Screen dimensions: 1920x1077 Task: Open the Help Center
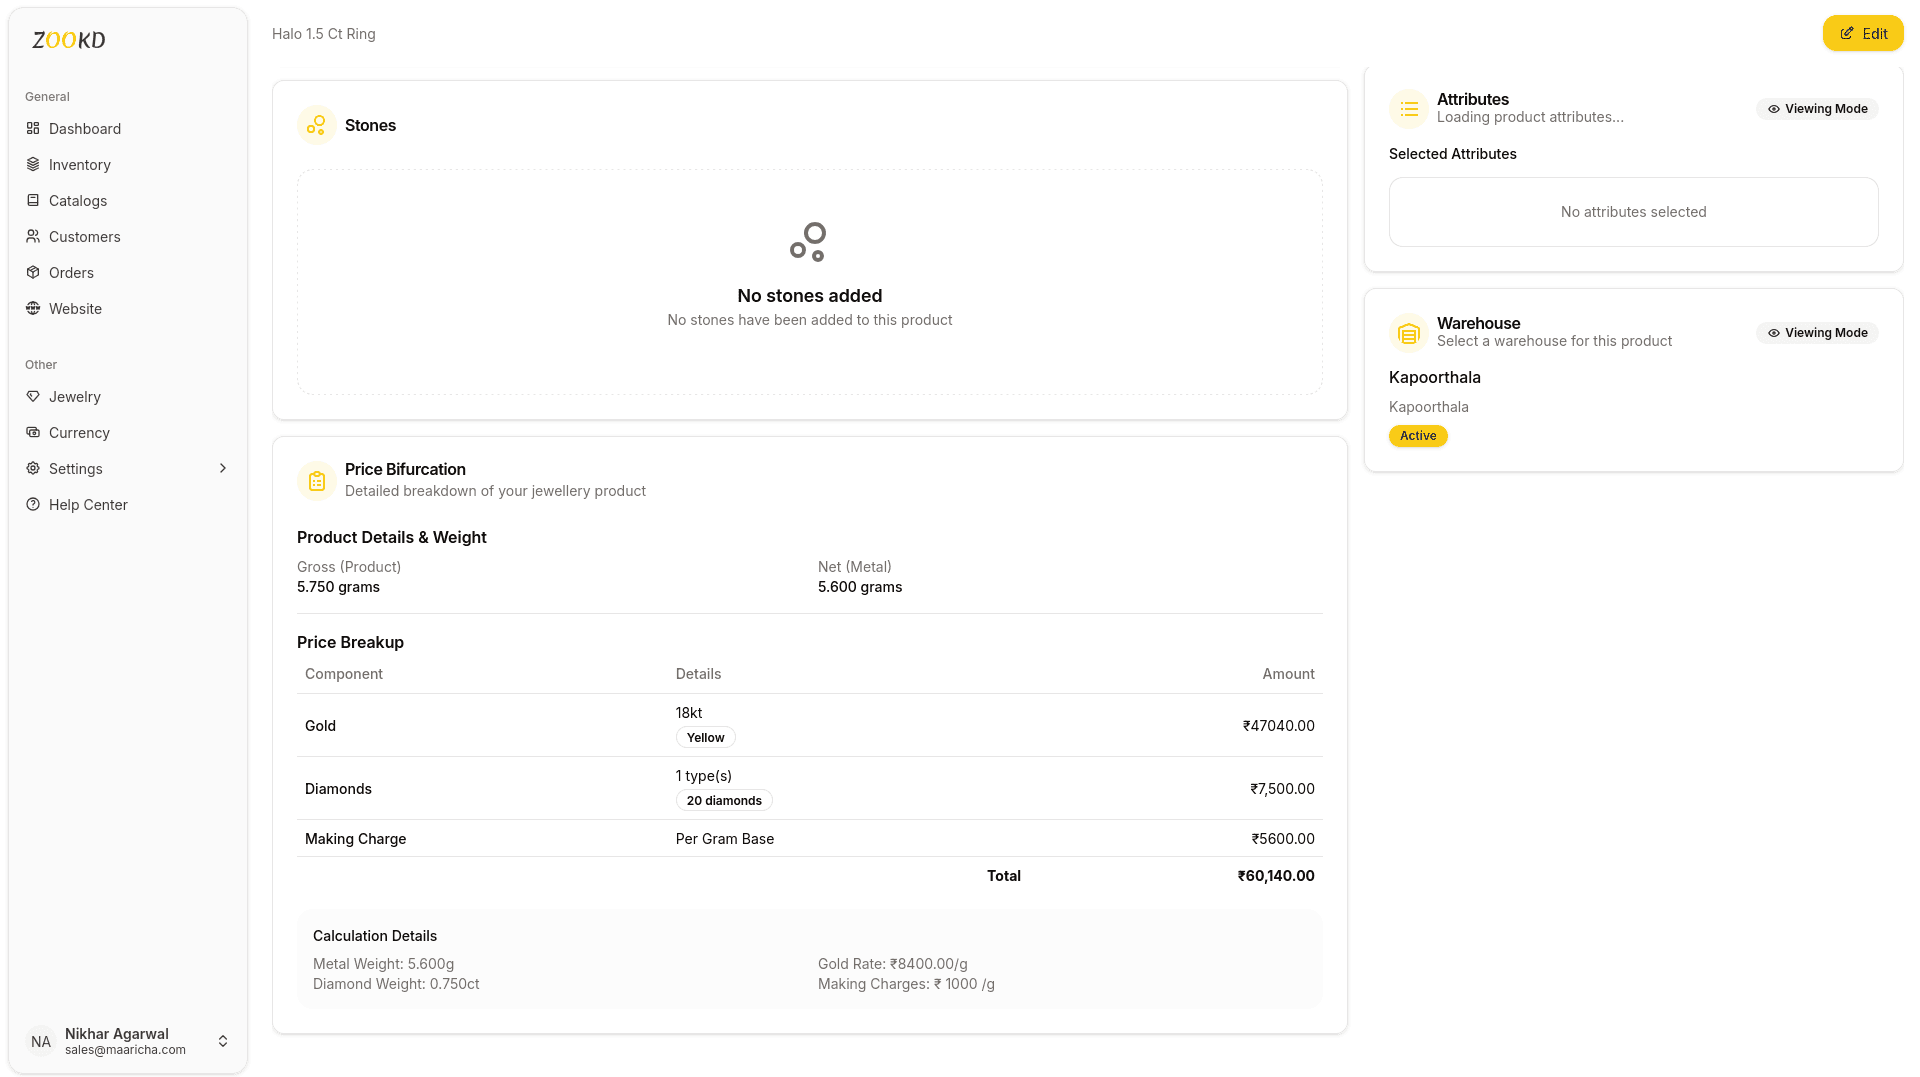click(89, 504)
